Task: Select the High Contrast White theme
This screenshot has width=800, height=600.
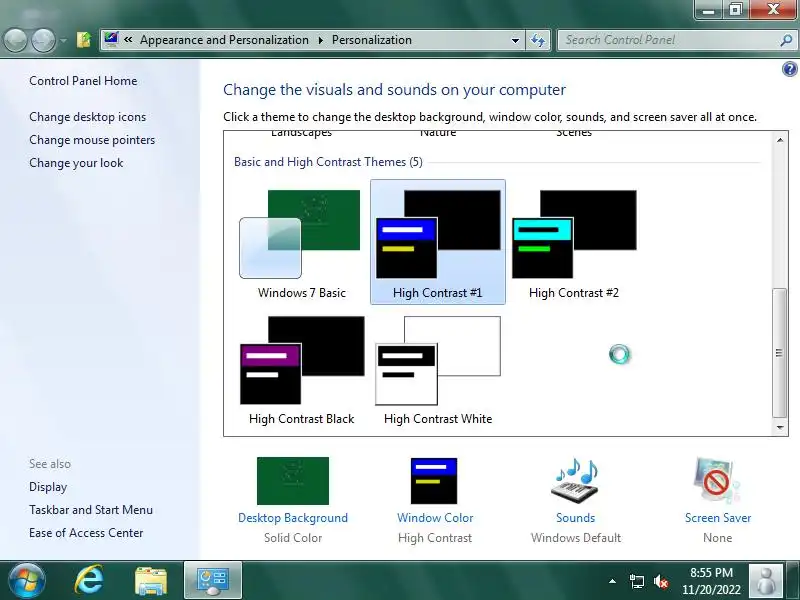Action: pyautogui.click(x=438, y=369)
